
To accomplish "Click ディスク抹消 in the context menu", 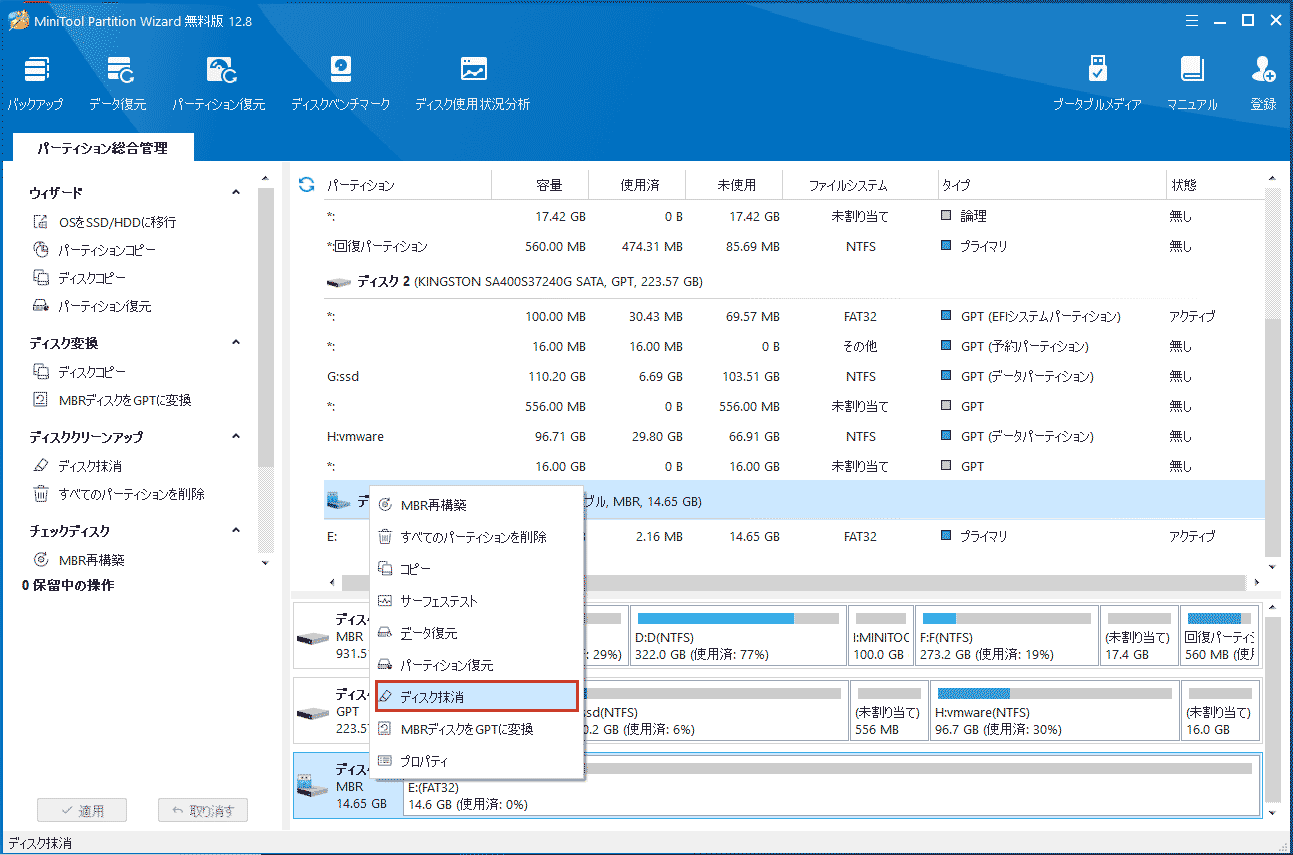I will point(477,697).
